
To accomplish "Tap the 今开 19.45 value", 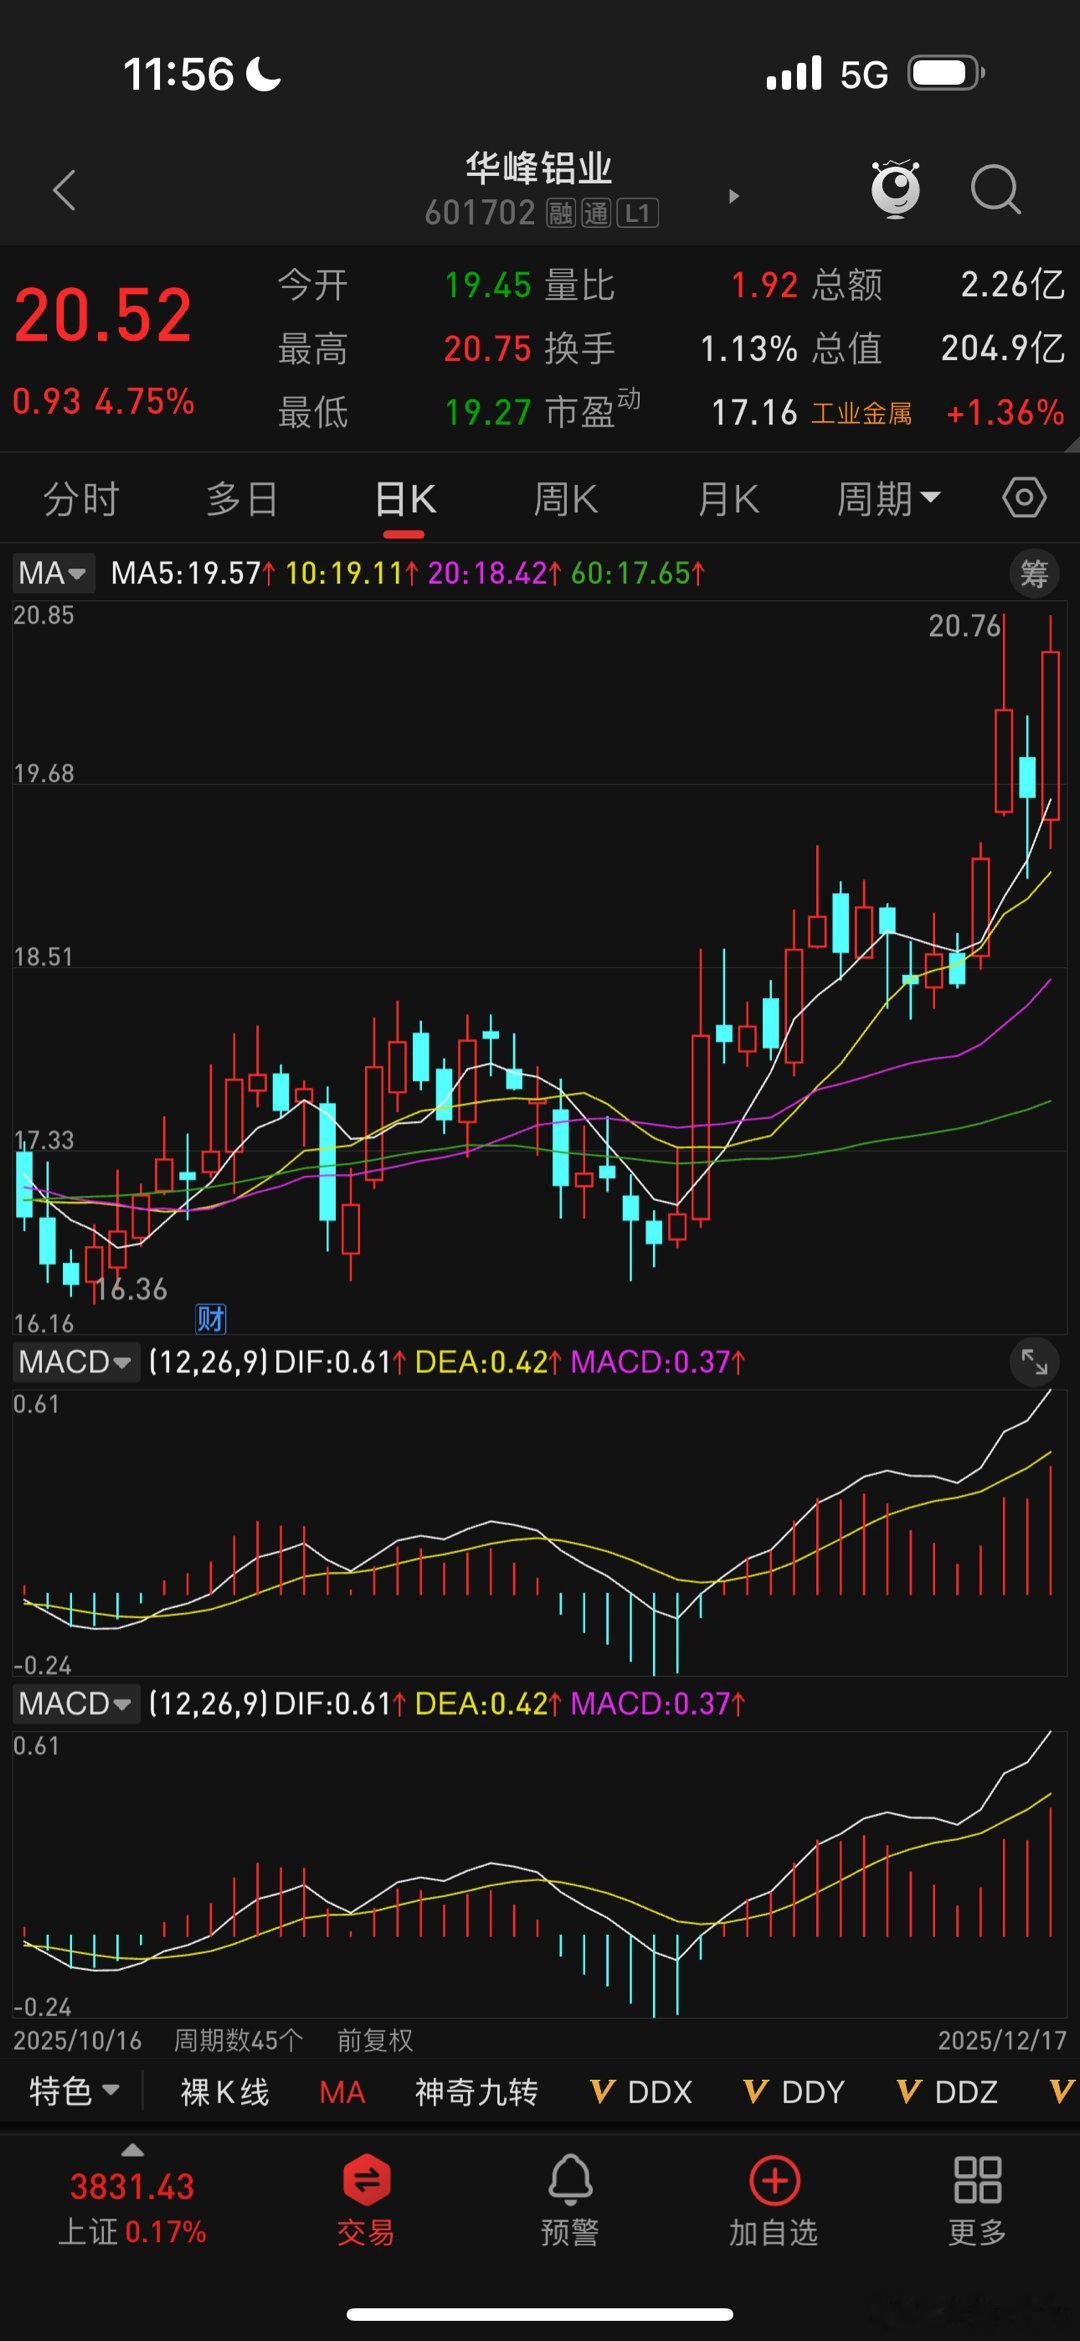I will (x=488, y=285).
